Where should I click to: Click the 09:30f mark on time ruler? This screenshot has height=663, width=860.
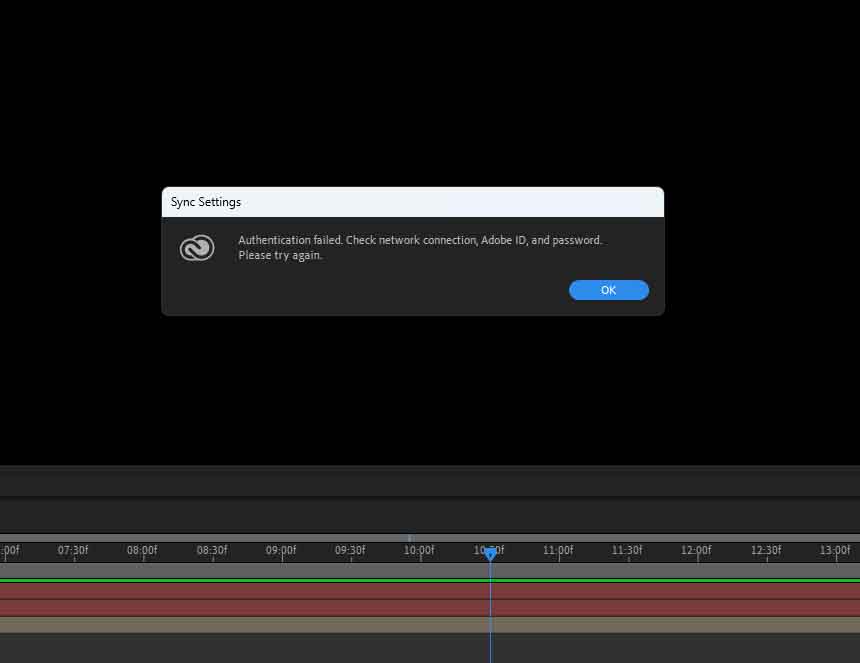click(x=350, y=550)
